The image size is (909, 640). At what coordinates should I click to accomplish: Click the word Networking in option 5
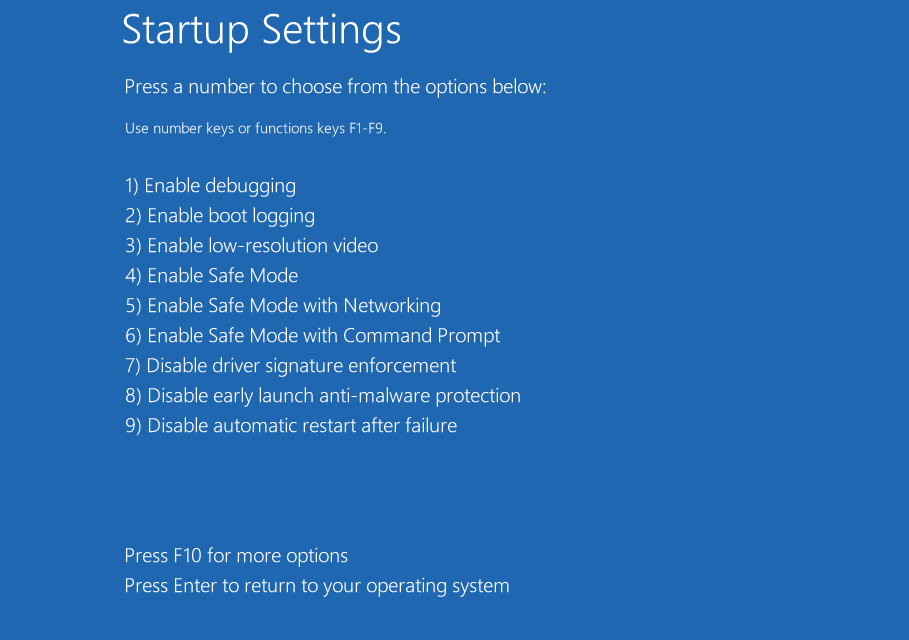(x=392, y=306)
